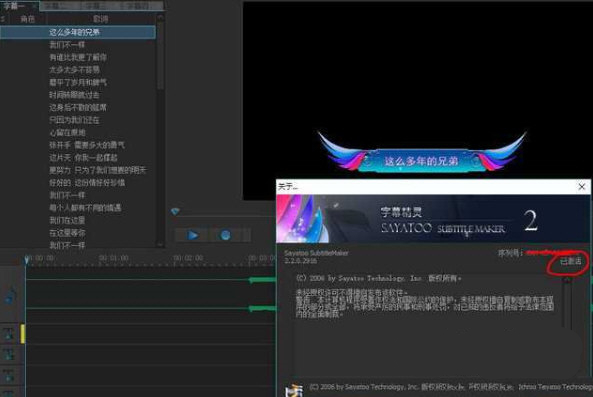593x397 pixels.
Task: Select lyric row 这么多年的兄弟
Action: tap(78, 32)
